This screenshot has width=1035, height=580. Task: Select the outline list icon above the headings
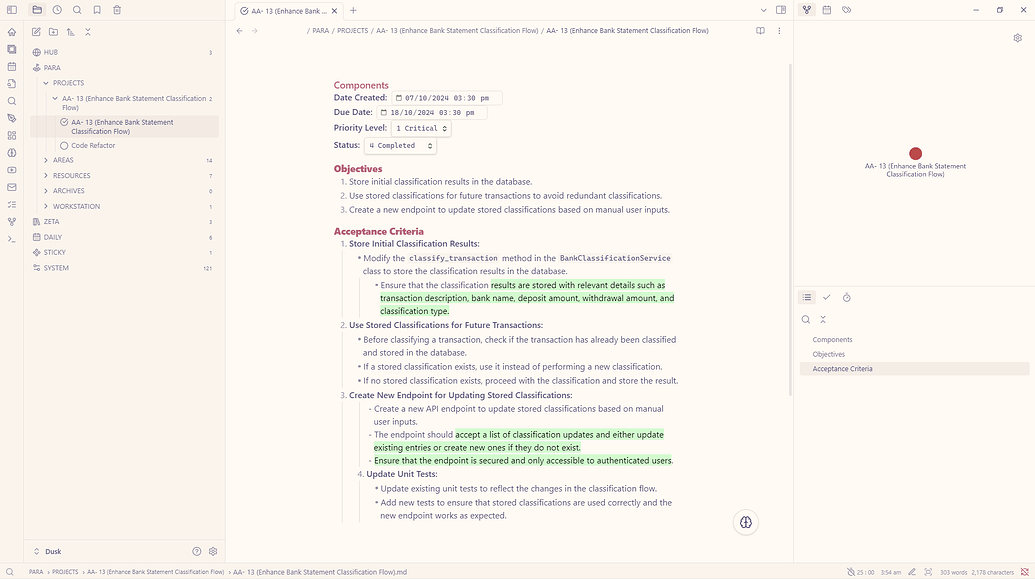(807, 297)
